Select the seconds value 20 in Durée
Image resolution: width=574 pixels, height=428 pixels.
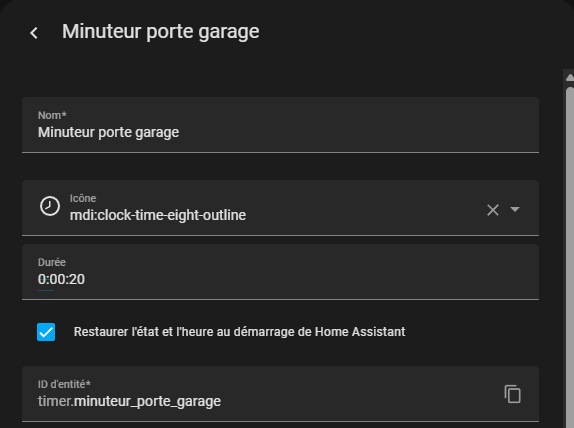pyautogui.click(x=77, y=279)
